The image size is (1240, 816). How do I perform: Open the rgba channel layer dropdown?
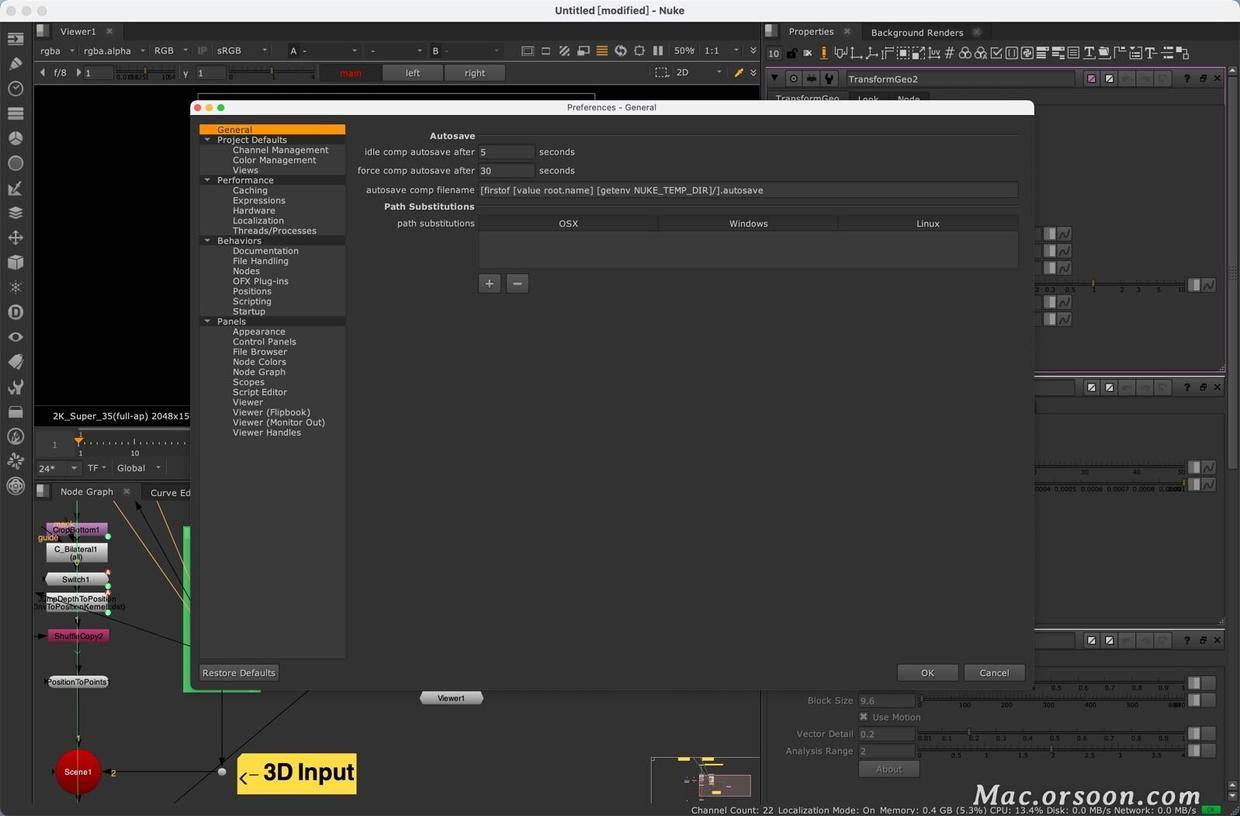[56, 51]
